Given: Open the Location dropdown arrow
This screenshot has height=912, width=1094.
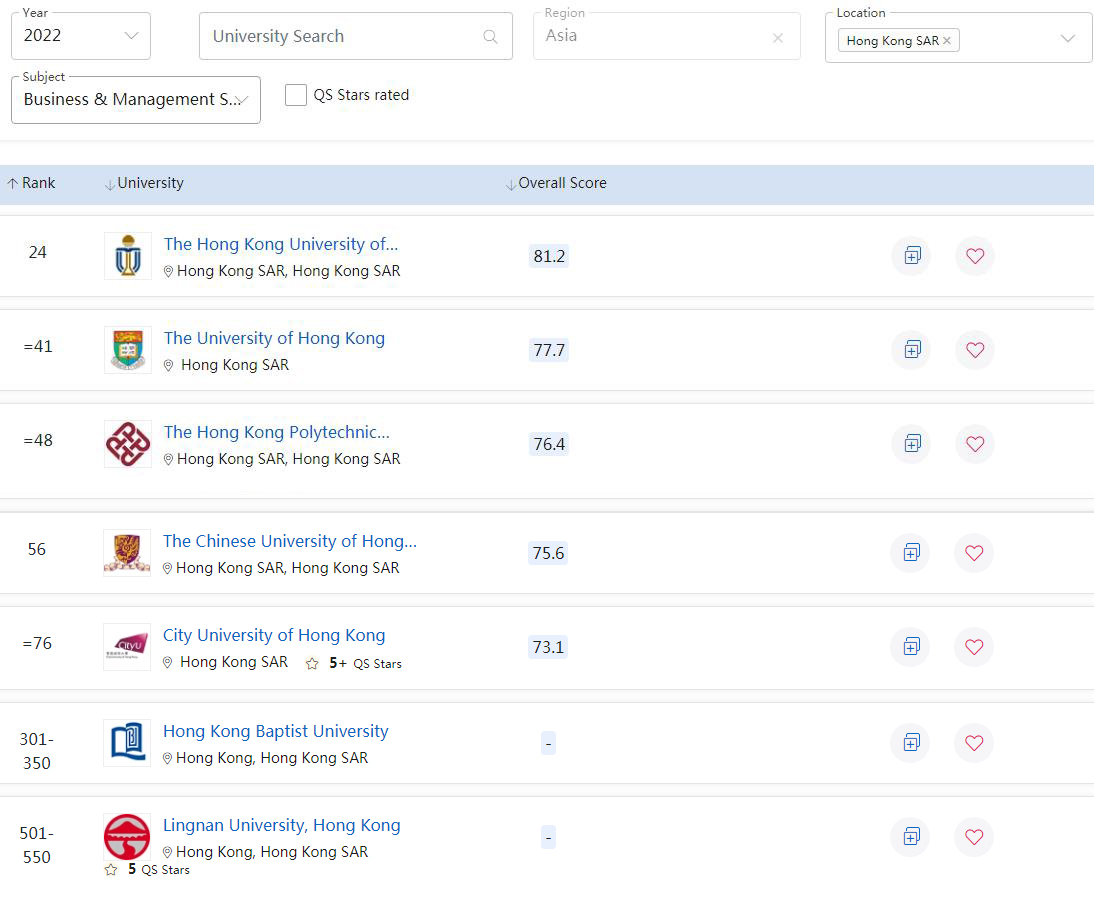Looking at the screenshot, I should [1067, 39].
